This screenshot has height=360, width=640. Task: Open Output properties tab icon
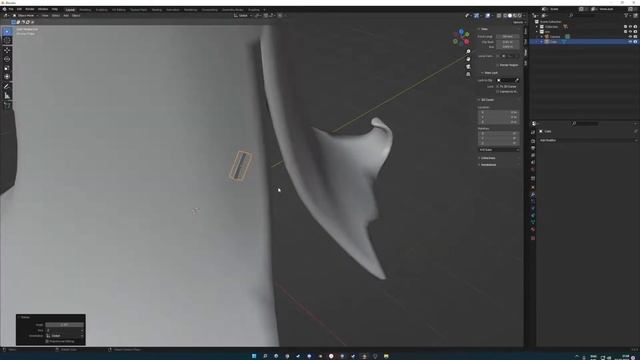(533, 148)
